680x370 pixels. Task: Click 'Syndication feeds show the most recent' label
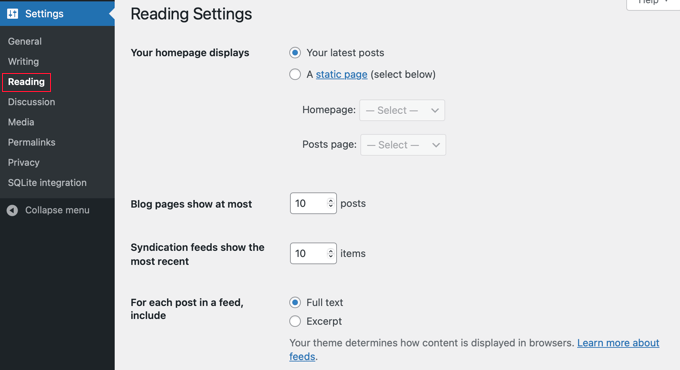[x=197, y=254]
